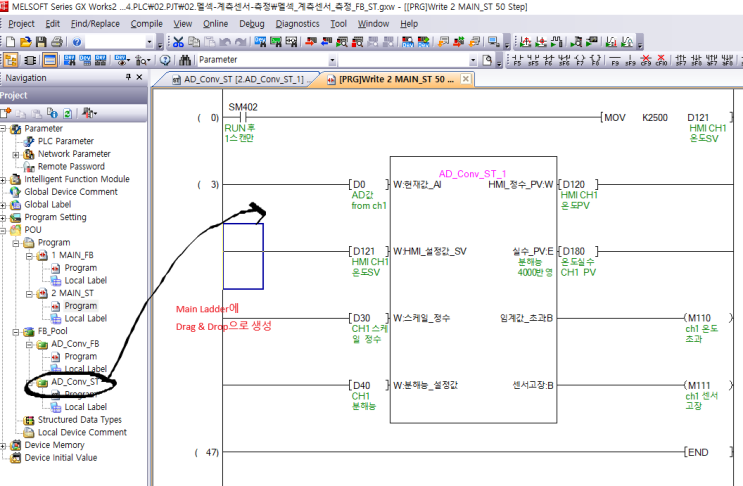Close the Navigation pane with the X
Viewport: 743px width, 486px height.
click(x=139, y=77)
